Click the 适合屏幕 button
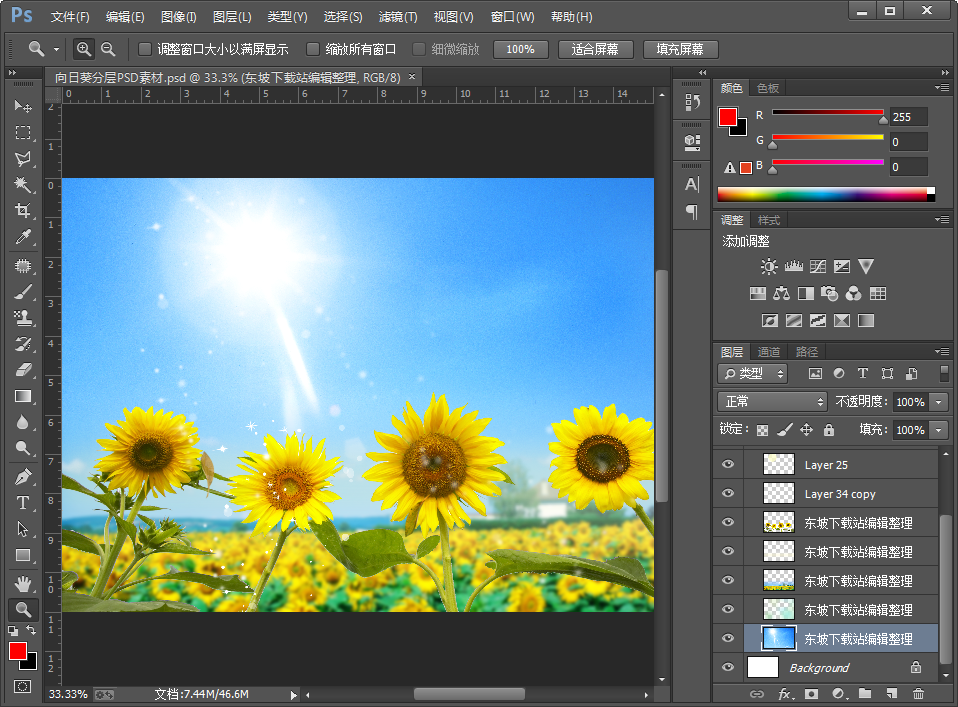958x707 pixels. 594,49
